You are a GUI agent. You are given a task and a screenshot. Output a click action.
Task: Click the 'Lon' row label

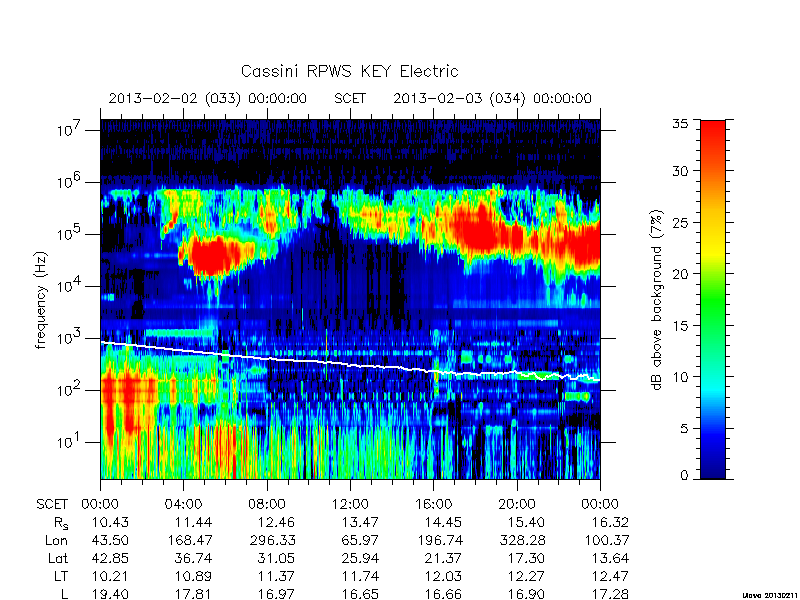click(56, 540)
